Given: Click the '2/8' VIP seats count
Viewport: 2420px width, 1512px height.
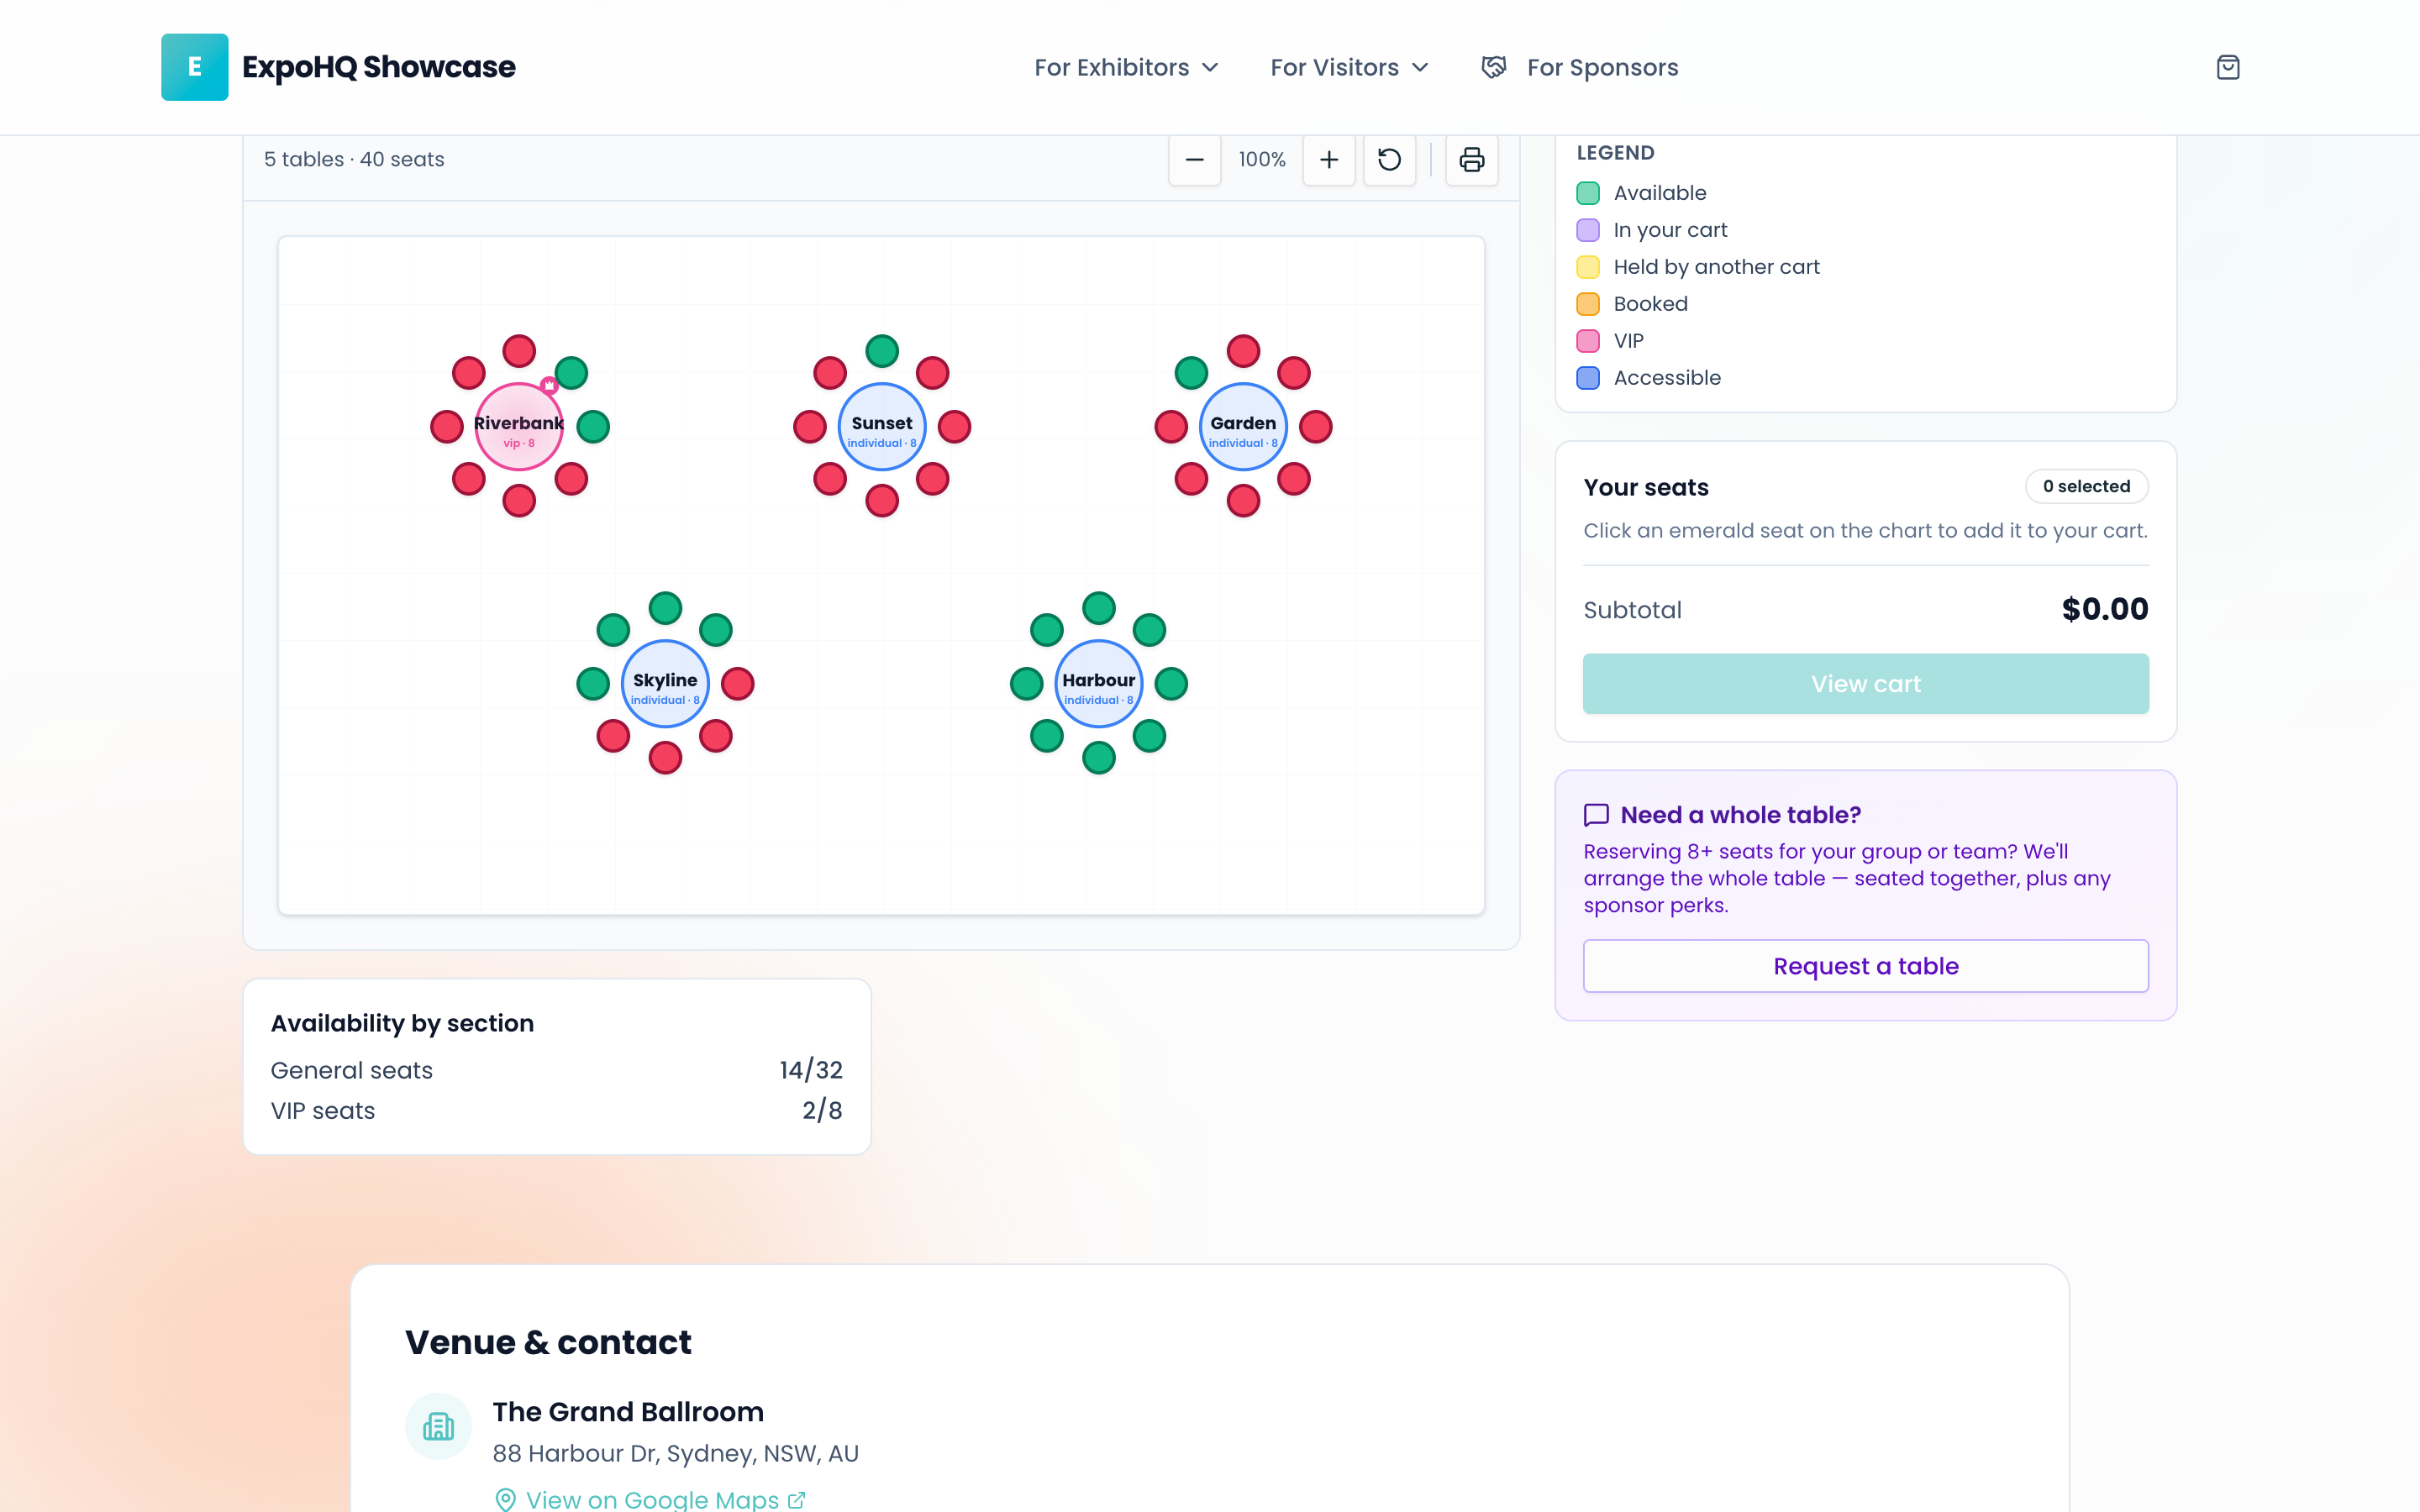Looking at the screenshot, I should coord(822,1111).
